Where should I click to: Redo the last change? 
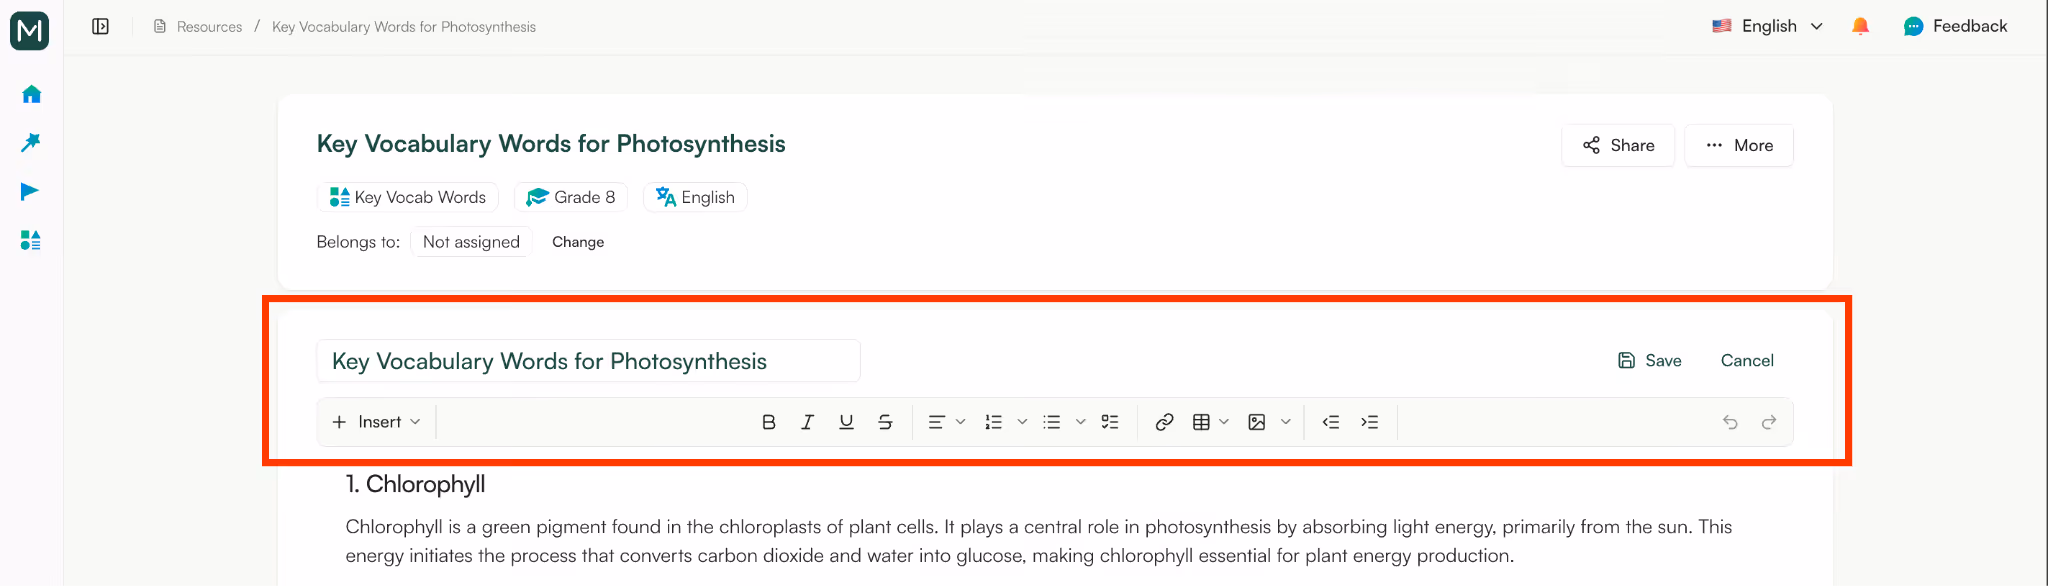click(1769, 422)
